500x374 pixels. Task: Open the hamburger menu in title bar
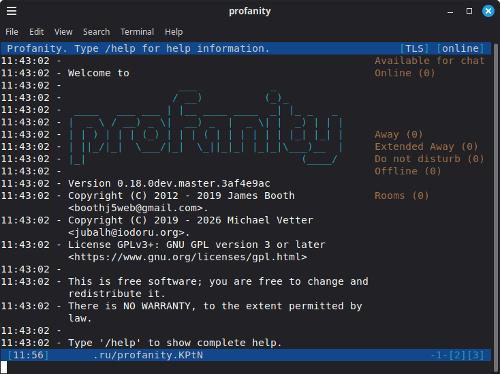click(12, 11)
